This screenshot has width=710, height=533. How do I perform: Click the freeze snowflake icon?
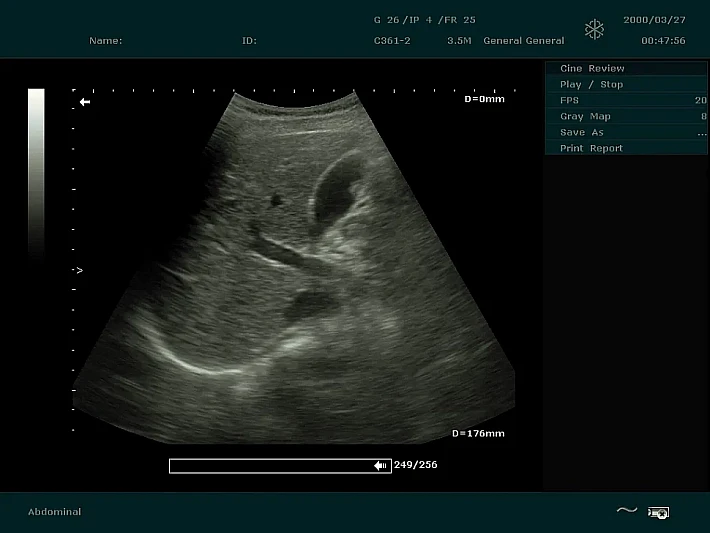click(x=595, y=30)
